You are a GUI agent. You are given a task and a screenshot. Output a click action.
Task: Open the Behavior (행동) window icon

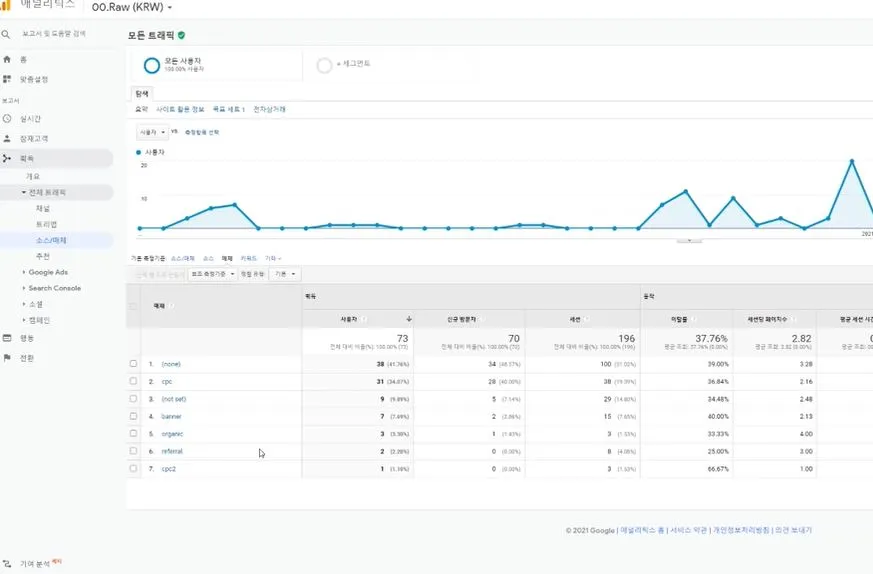pyautogui.click(x=7, y=338)
